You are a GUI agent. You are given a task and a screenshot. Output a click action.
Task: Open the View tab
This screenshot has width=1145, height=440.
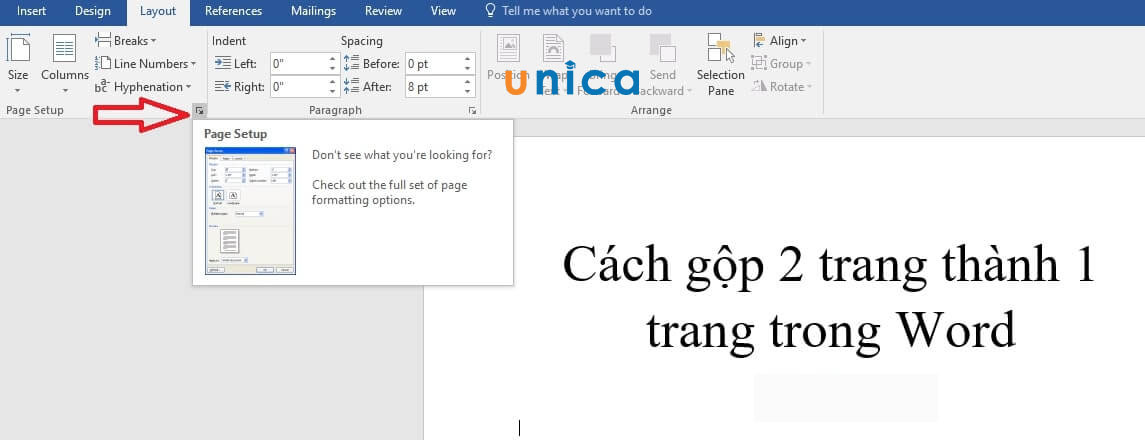(443, 11)
